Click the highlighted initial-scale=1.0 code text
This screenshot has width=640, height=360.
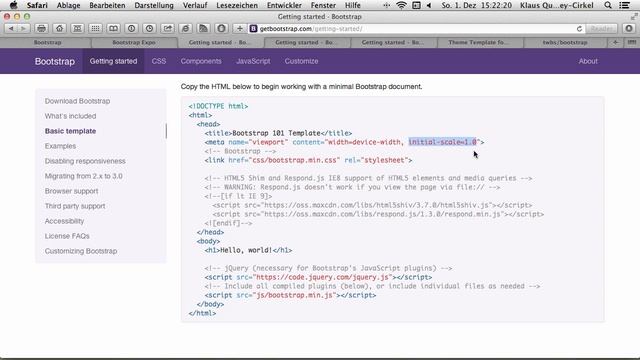(x=442, y=142)
